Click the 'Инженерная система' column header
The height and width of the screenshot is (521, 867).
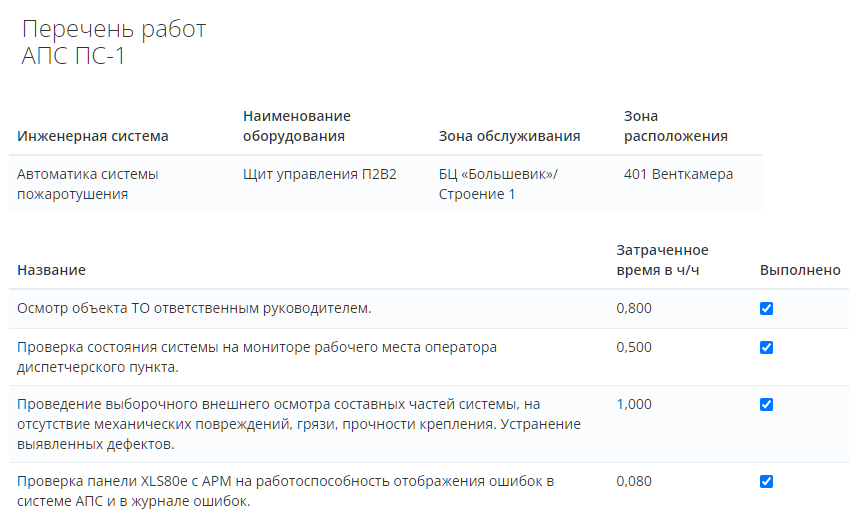tap(93, 136)
